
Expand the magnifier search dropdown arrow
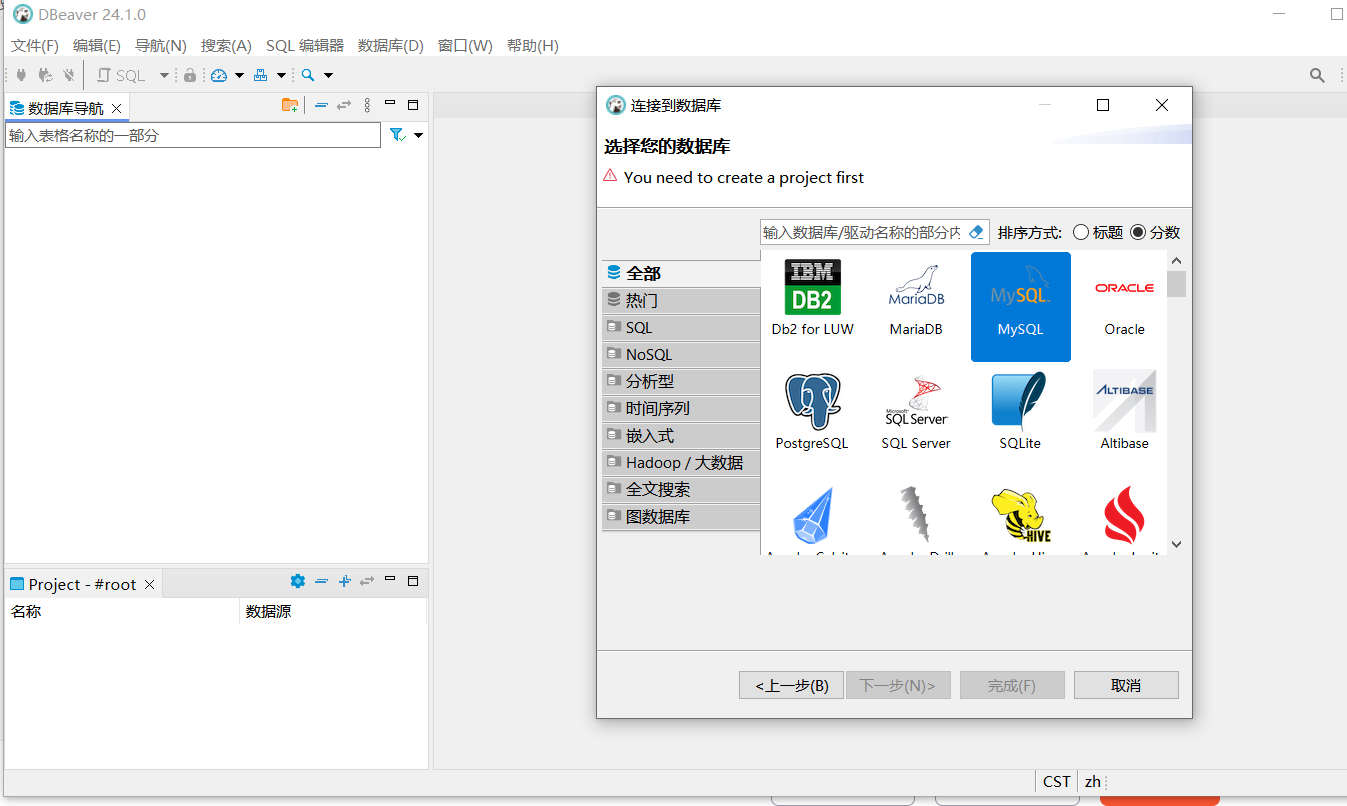coord(328,76)
